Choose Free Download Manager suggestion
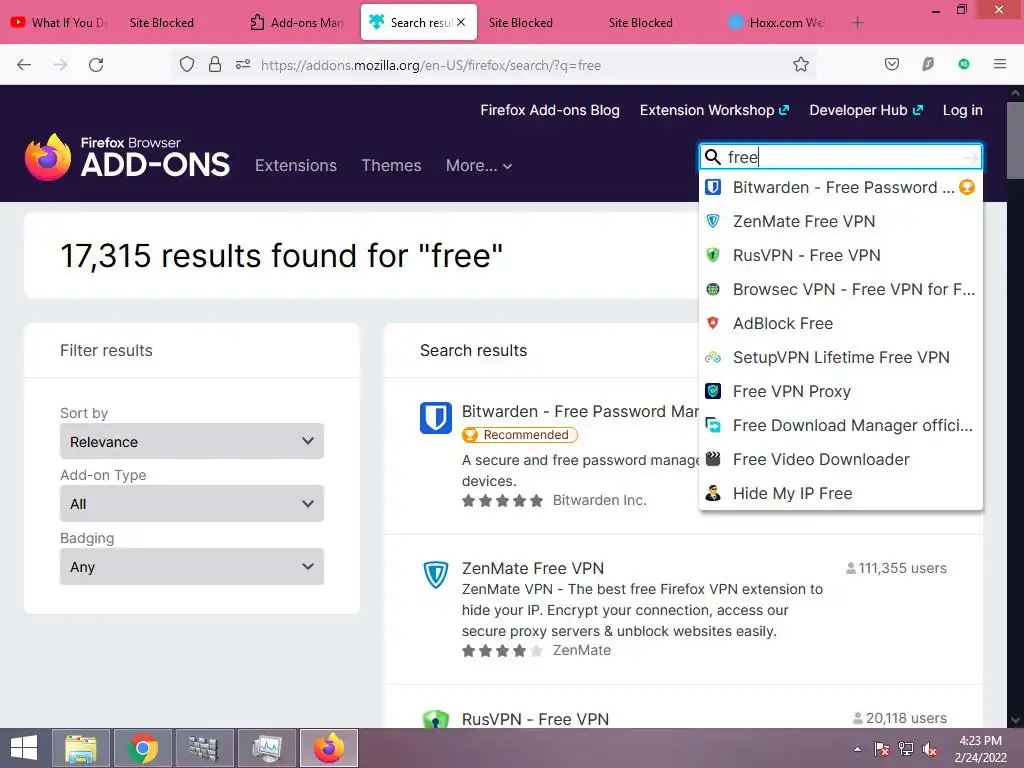This screenshot has height=768, width=1024. [x=840, y=425]
